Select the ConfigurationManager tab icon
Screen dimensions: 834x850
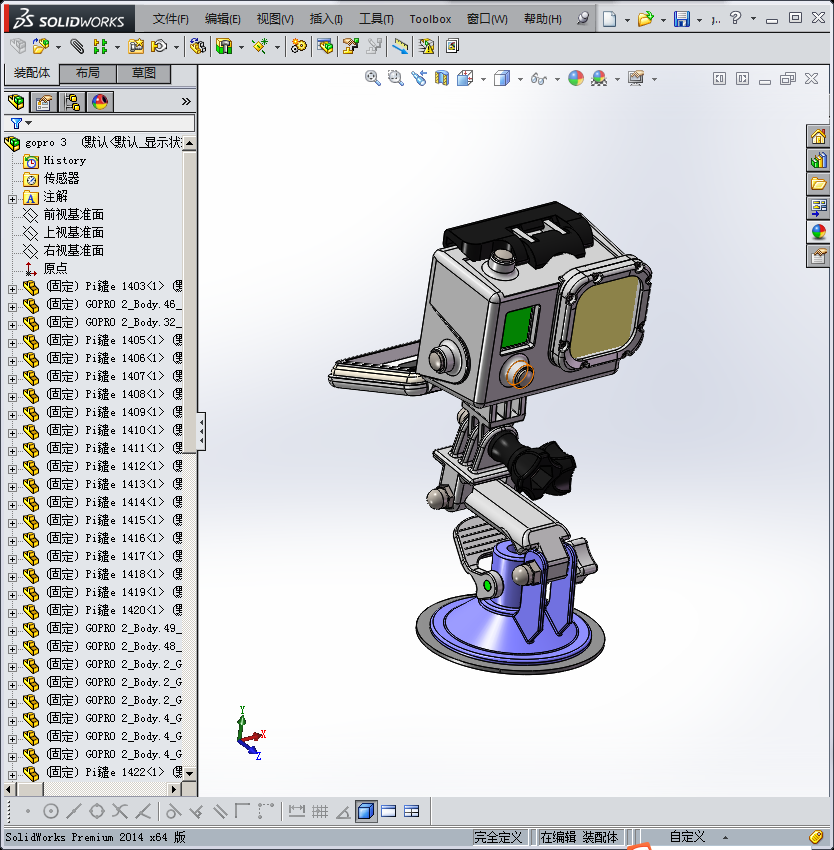(72, 101)
